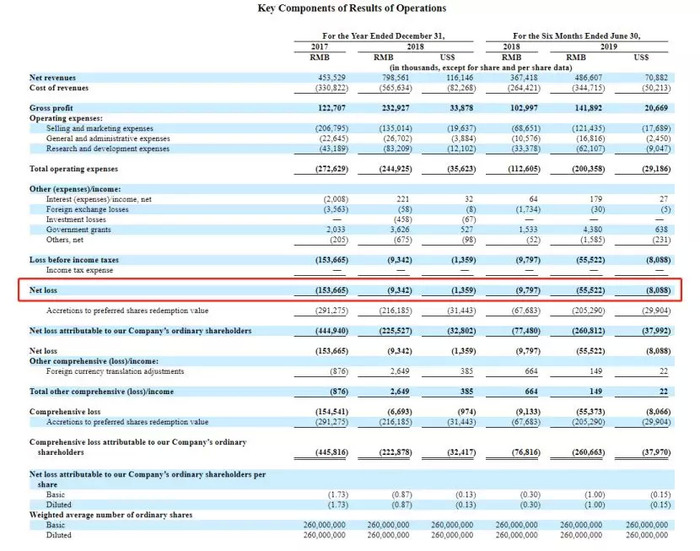Select Total operating expenses label
This screenshot has width=700, height=551.
coord(74,169)
